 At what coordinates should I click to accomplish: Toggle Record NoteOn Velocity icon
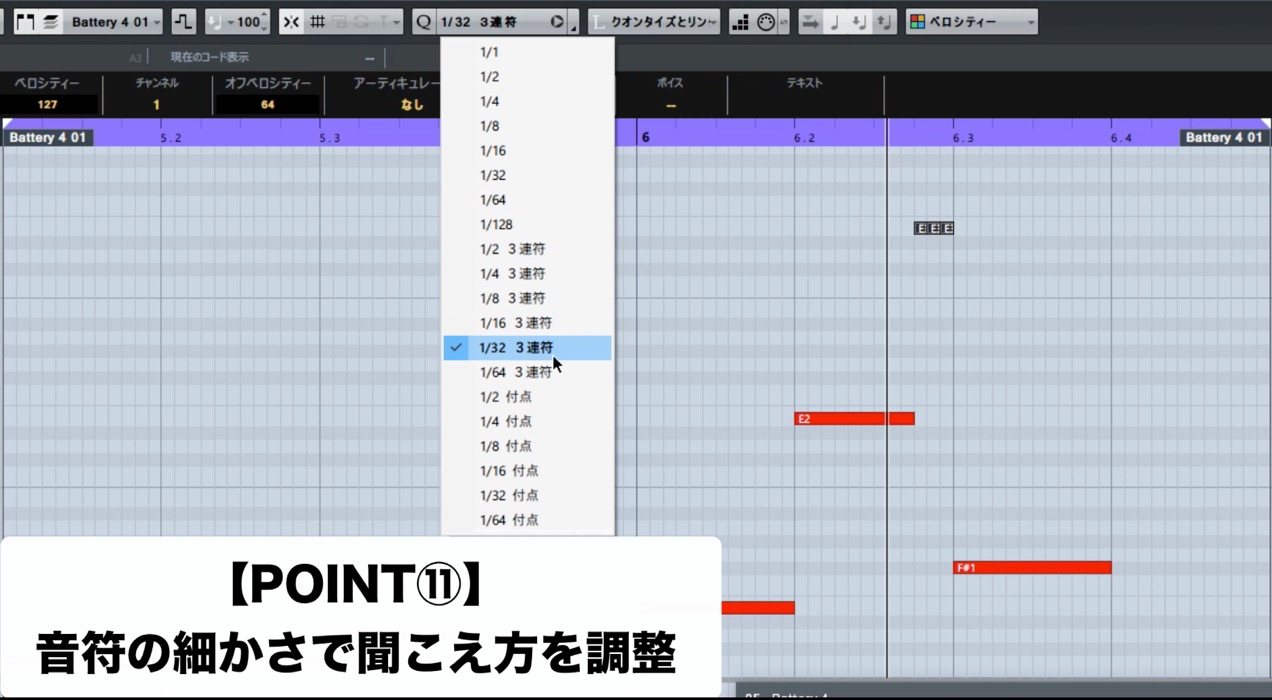[859, 21]
